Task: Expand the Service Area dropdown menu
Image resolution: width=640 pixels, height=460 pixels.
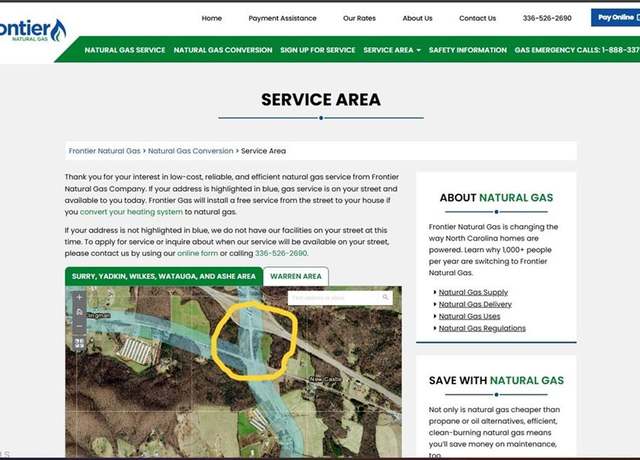Action: [x=392, y=50]
